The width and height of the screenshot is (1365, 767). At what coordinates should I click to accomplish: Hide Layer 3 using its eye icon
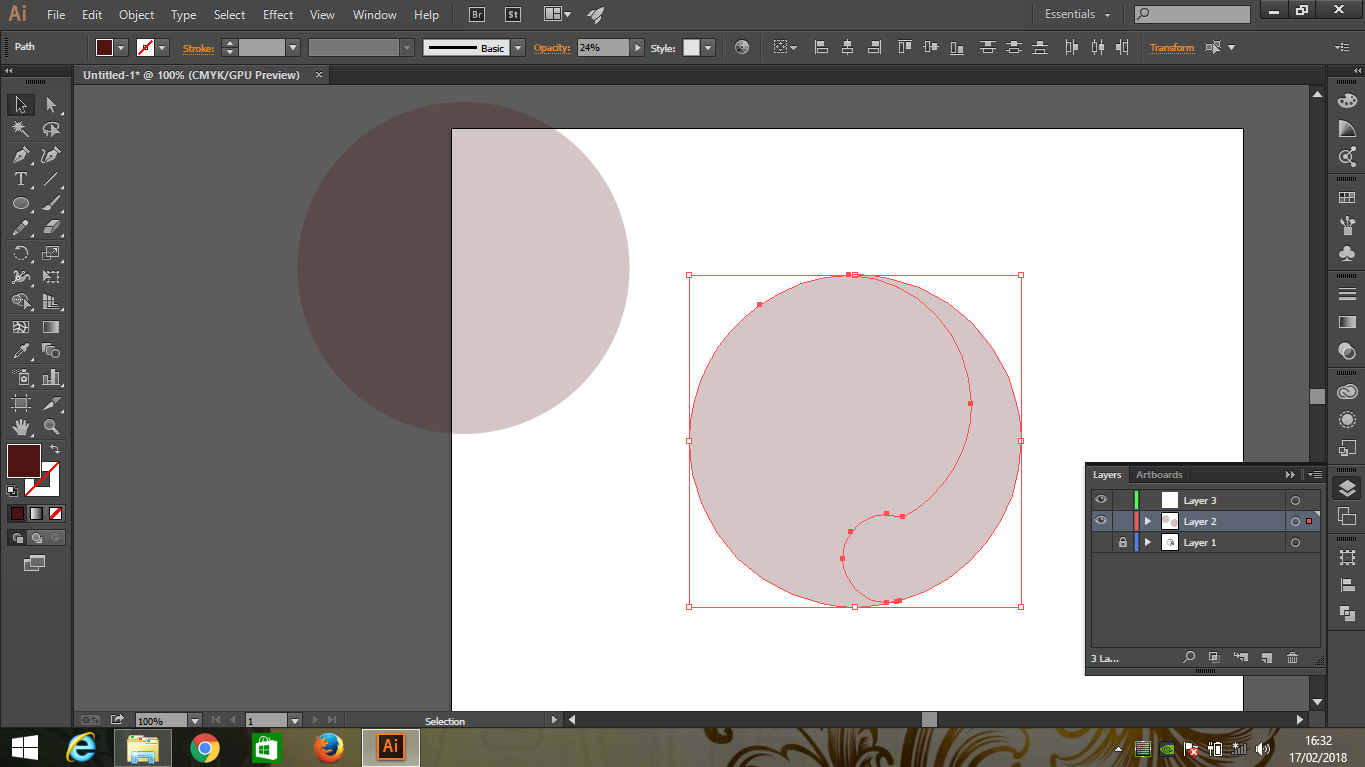coord(1101,500)
